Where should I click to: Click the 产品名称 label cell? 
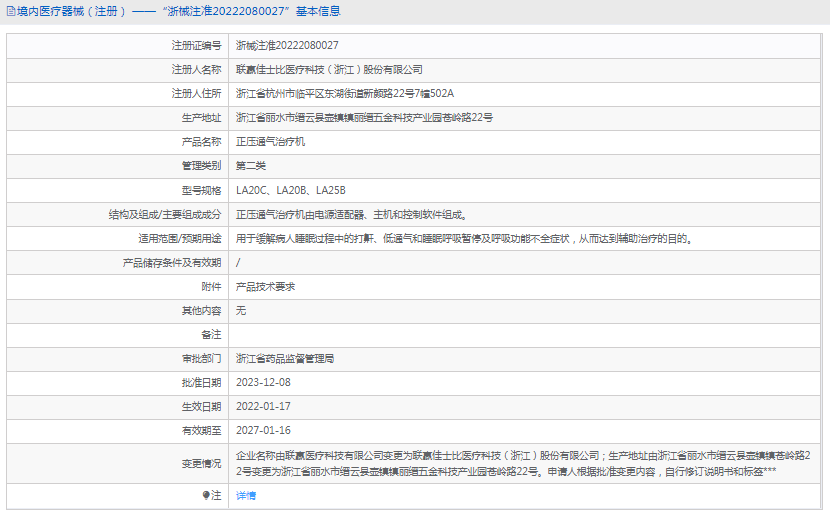click(118, 142)
